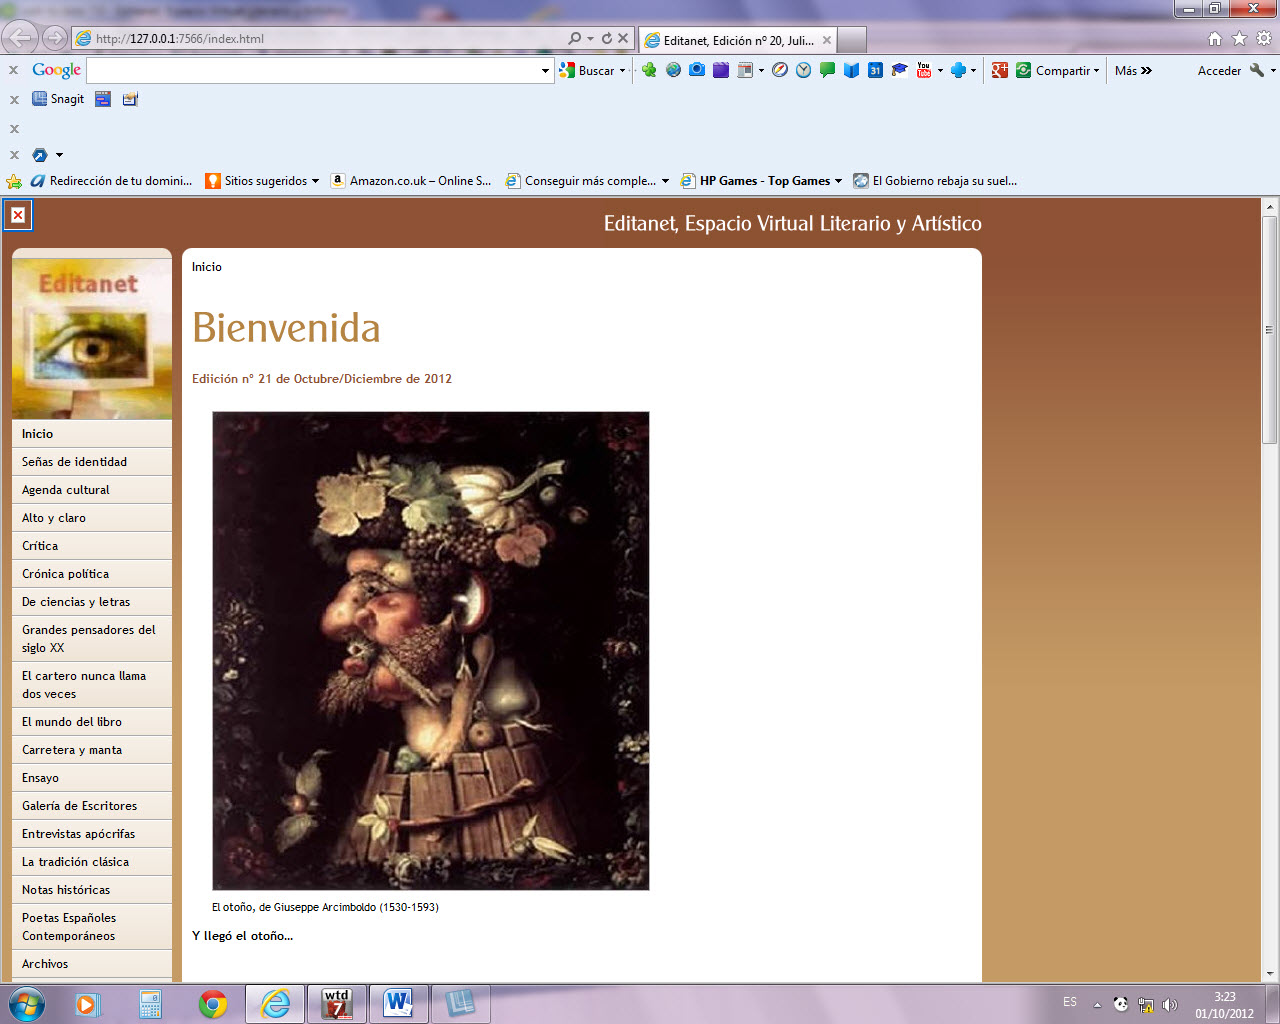Close the Google toolbar with its X
Viewport: 1280px width, 1024px height.
pos(14,71)
